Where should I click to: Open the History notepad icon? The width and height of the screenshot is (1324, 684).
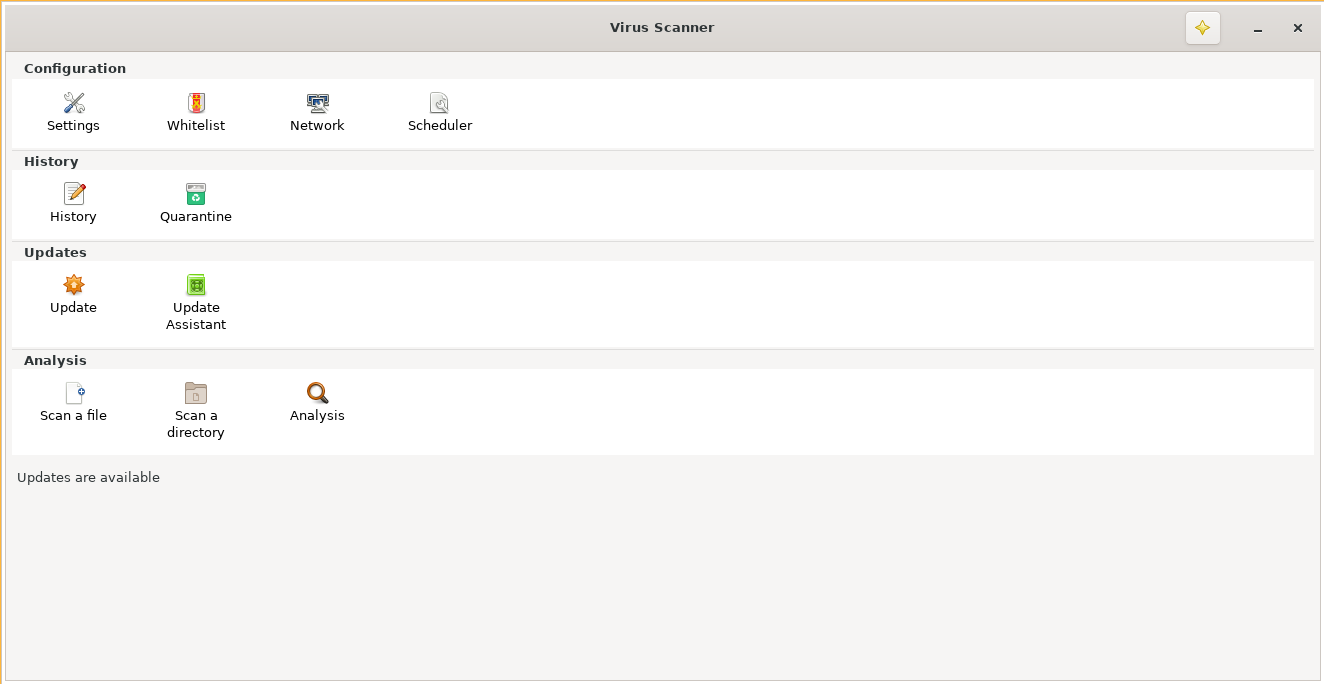pos(74,194)
